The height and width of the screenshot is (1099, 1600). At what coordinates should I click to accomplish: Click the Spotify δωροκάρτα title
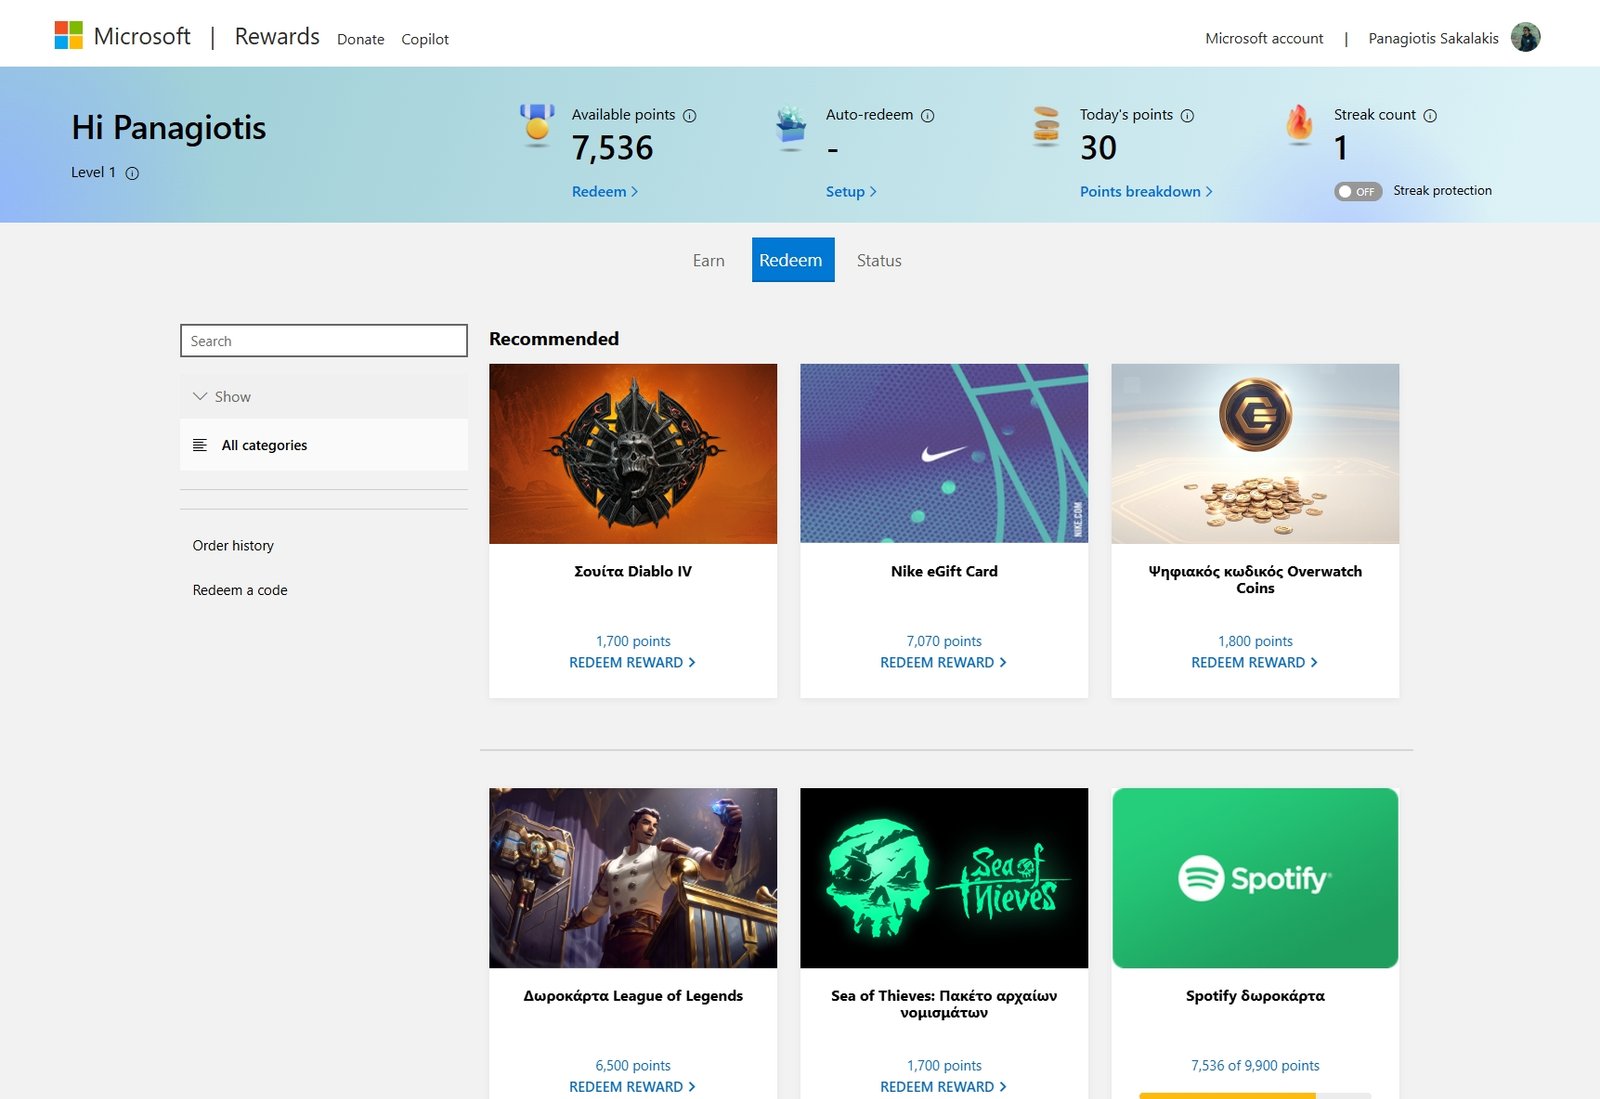(1255, 995)
